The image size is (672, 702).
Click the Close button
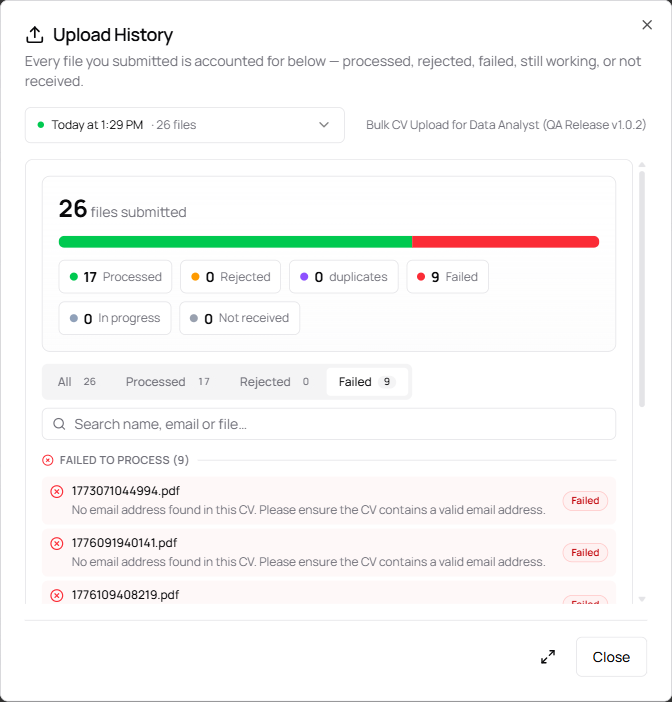(611, 657)
